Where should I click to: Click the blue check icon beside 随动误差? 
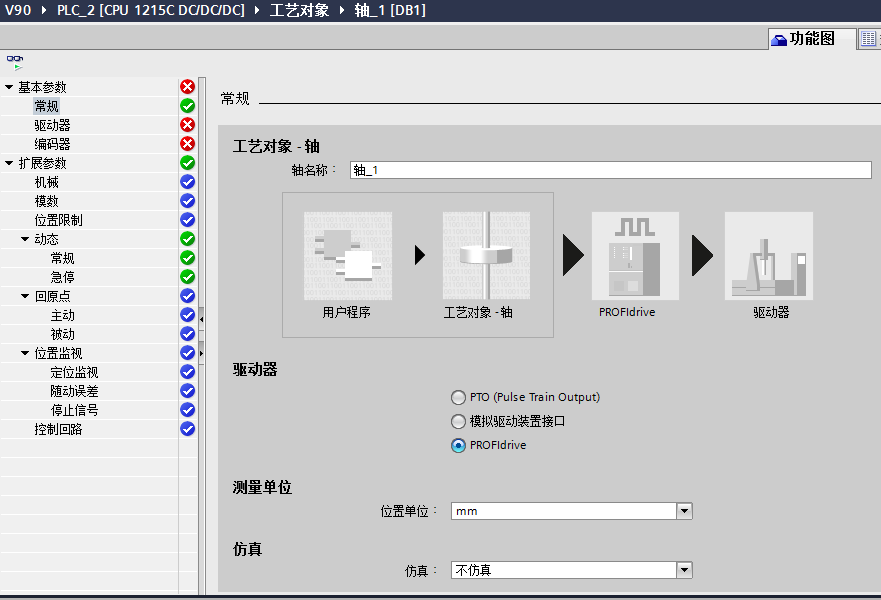tap(188, 391)
